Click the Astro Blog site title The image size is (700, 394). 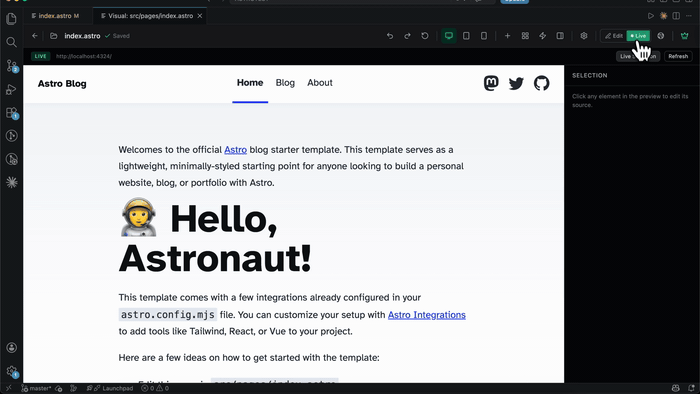(x=62, y=83)
